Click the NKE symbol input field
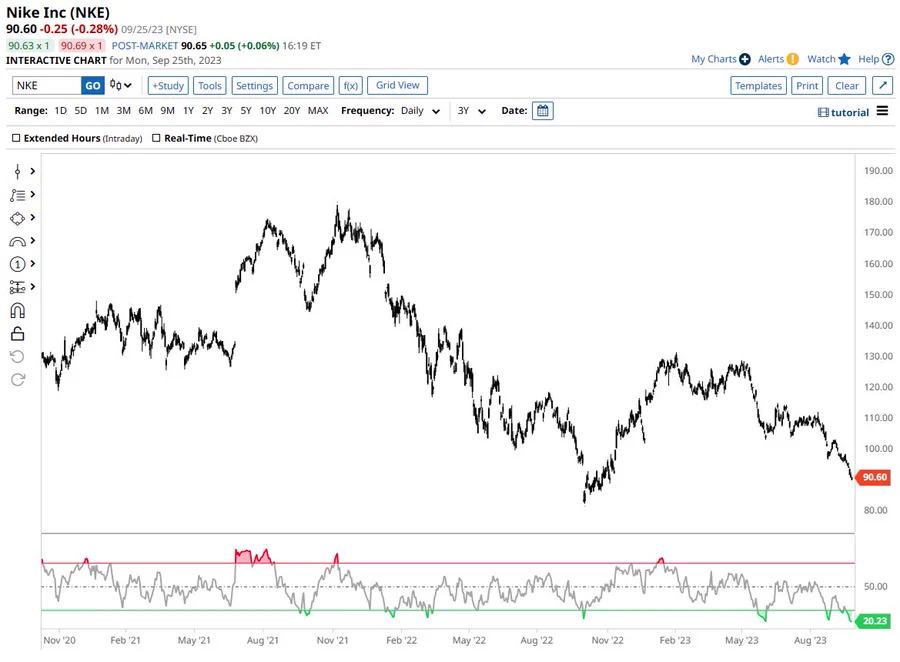900x662 pixels. point(46,86)
